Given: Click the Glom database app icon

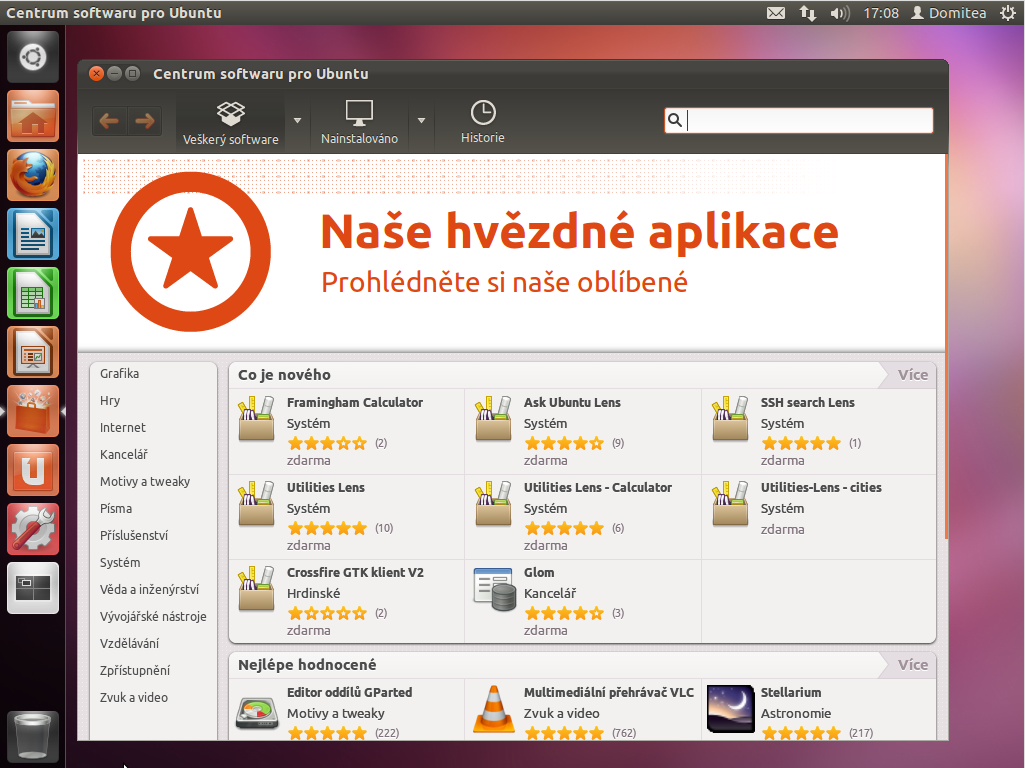Looking at the screenshot, I should coord(492,588).
